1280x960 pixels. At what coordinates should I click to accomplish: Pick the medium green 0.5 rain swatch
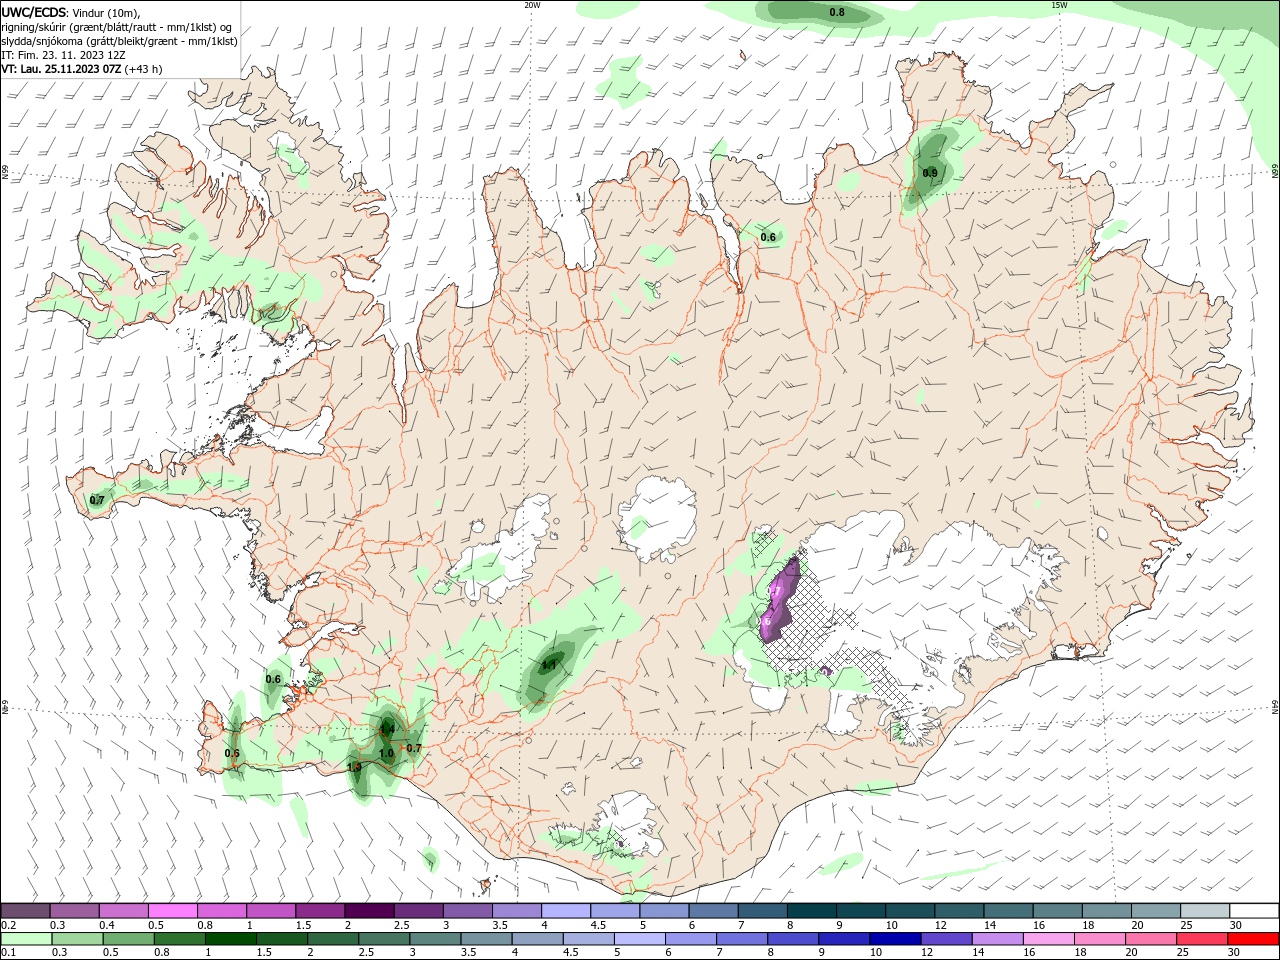pos(130,939)
